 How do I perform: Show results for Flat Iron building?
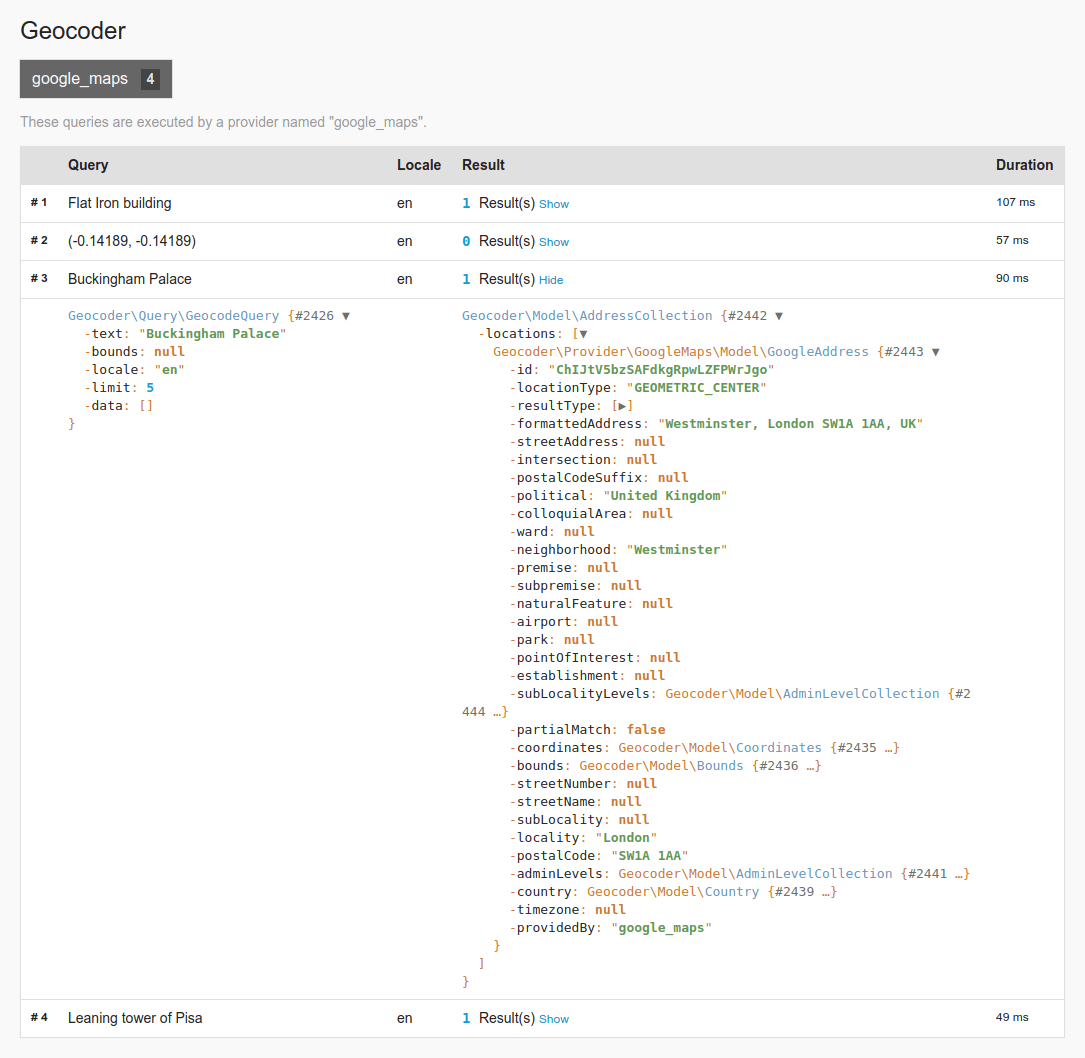coord(554,204)
